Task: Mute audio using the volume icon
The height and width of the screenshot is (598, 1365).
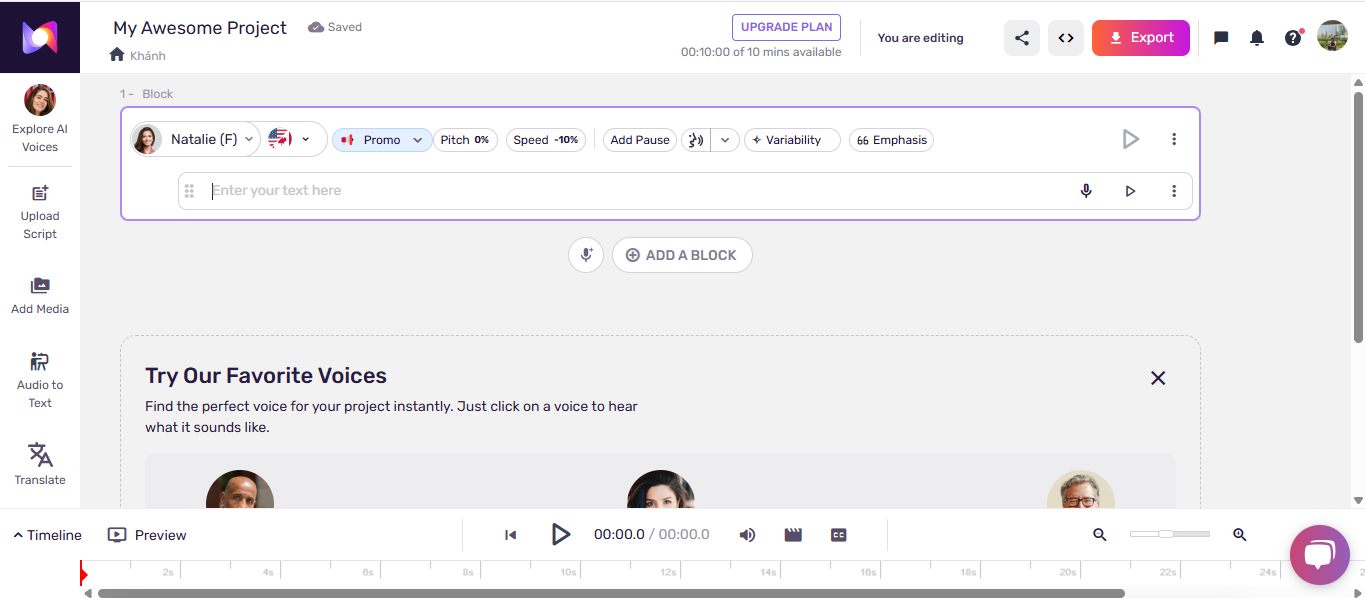Action: click(747, 534)
